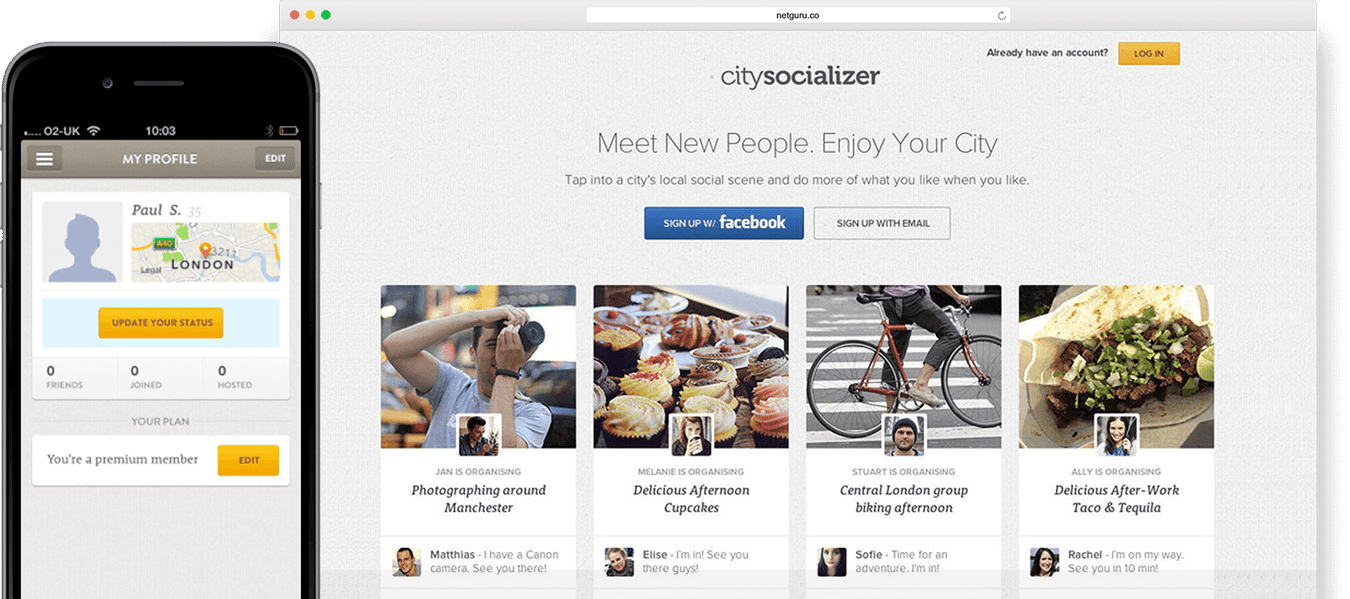Click Jan's organiser avatar on the photography card
Image resolution: width=1350 pixels, height=599 pixels.
click(x=478, y=435)
